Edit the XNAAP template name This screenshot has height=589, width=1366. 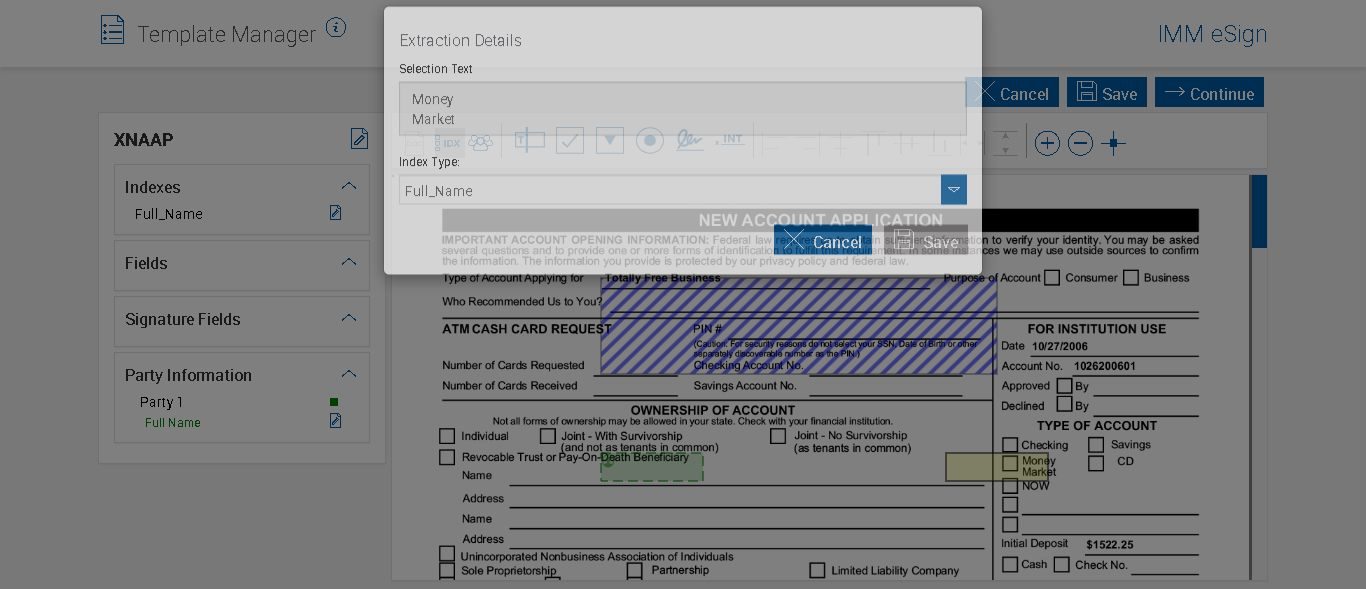pos(359,139)
